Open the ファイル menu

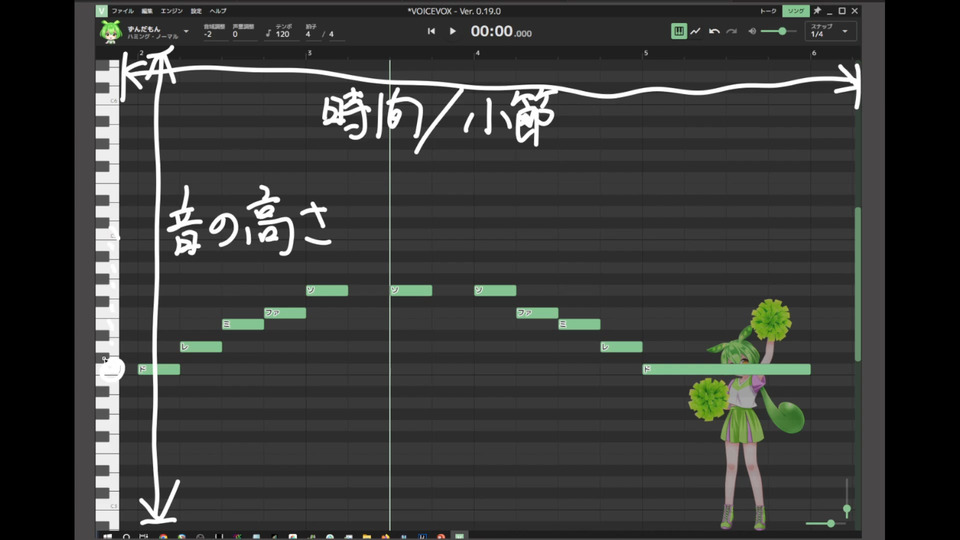point(122,11)
